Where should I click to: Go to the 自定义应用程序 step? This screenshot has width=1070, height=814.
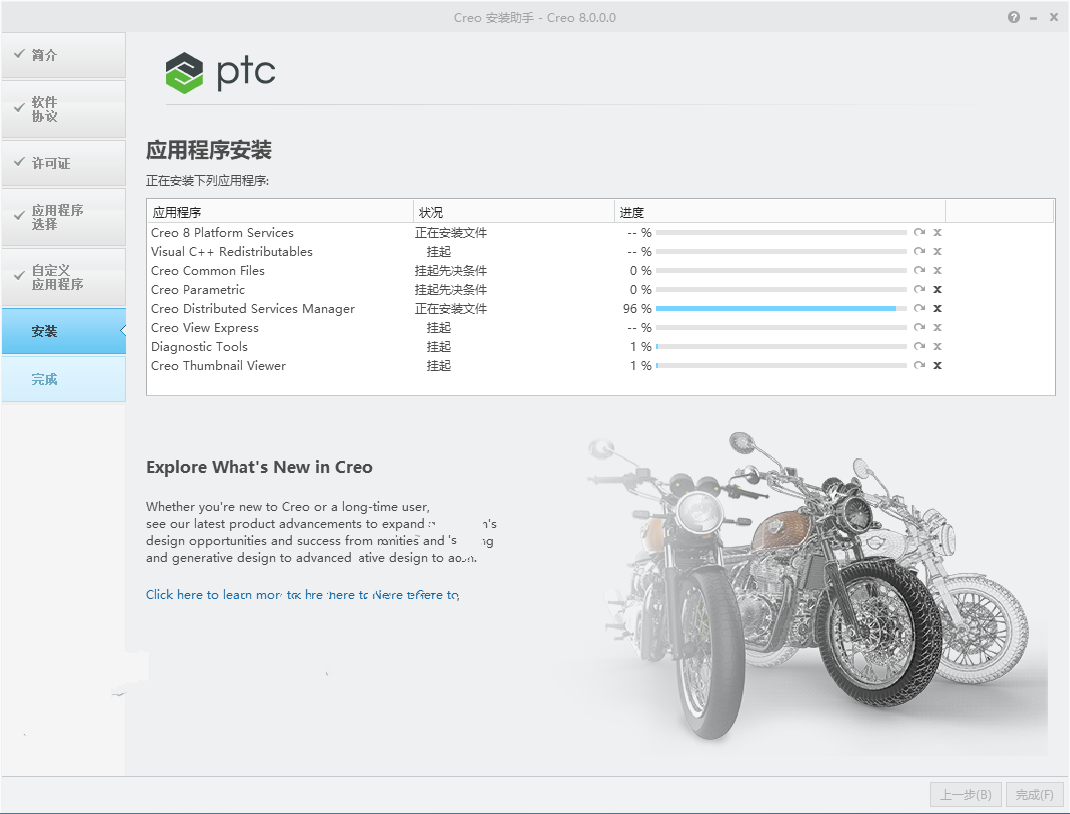[x=63, y=277]
